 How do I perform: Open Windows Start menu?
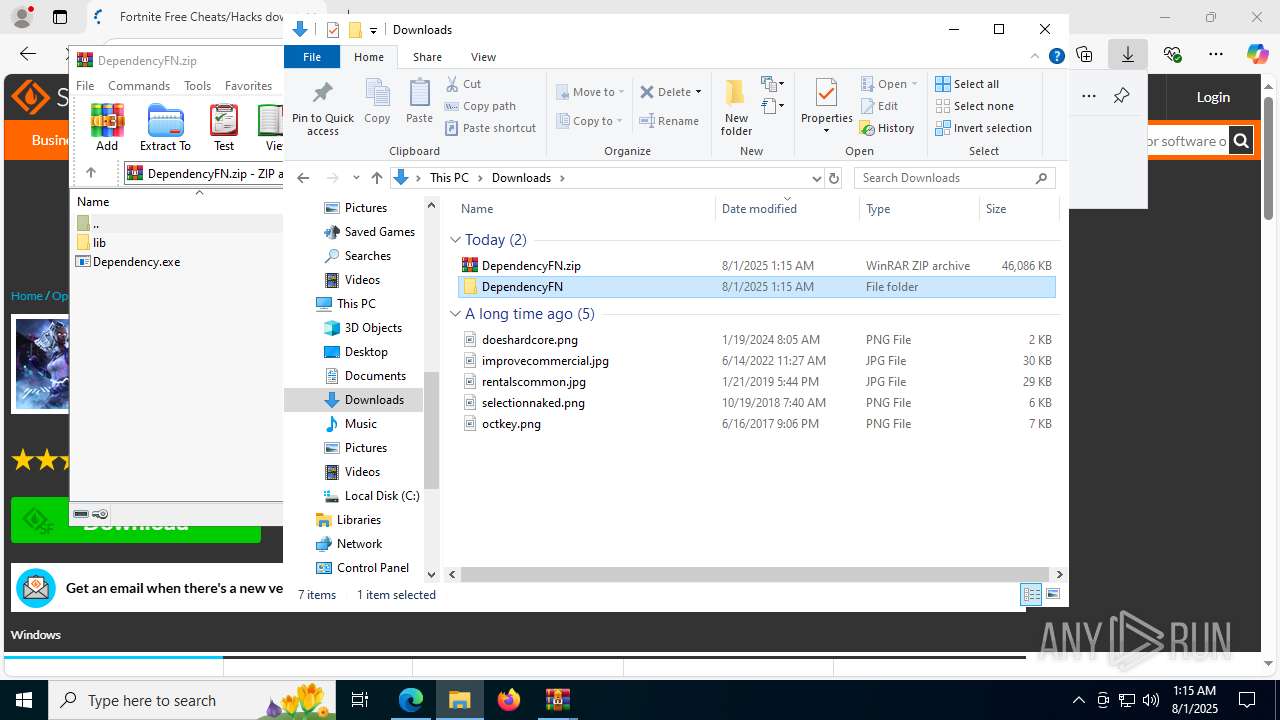click(23, 700)
